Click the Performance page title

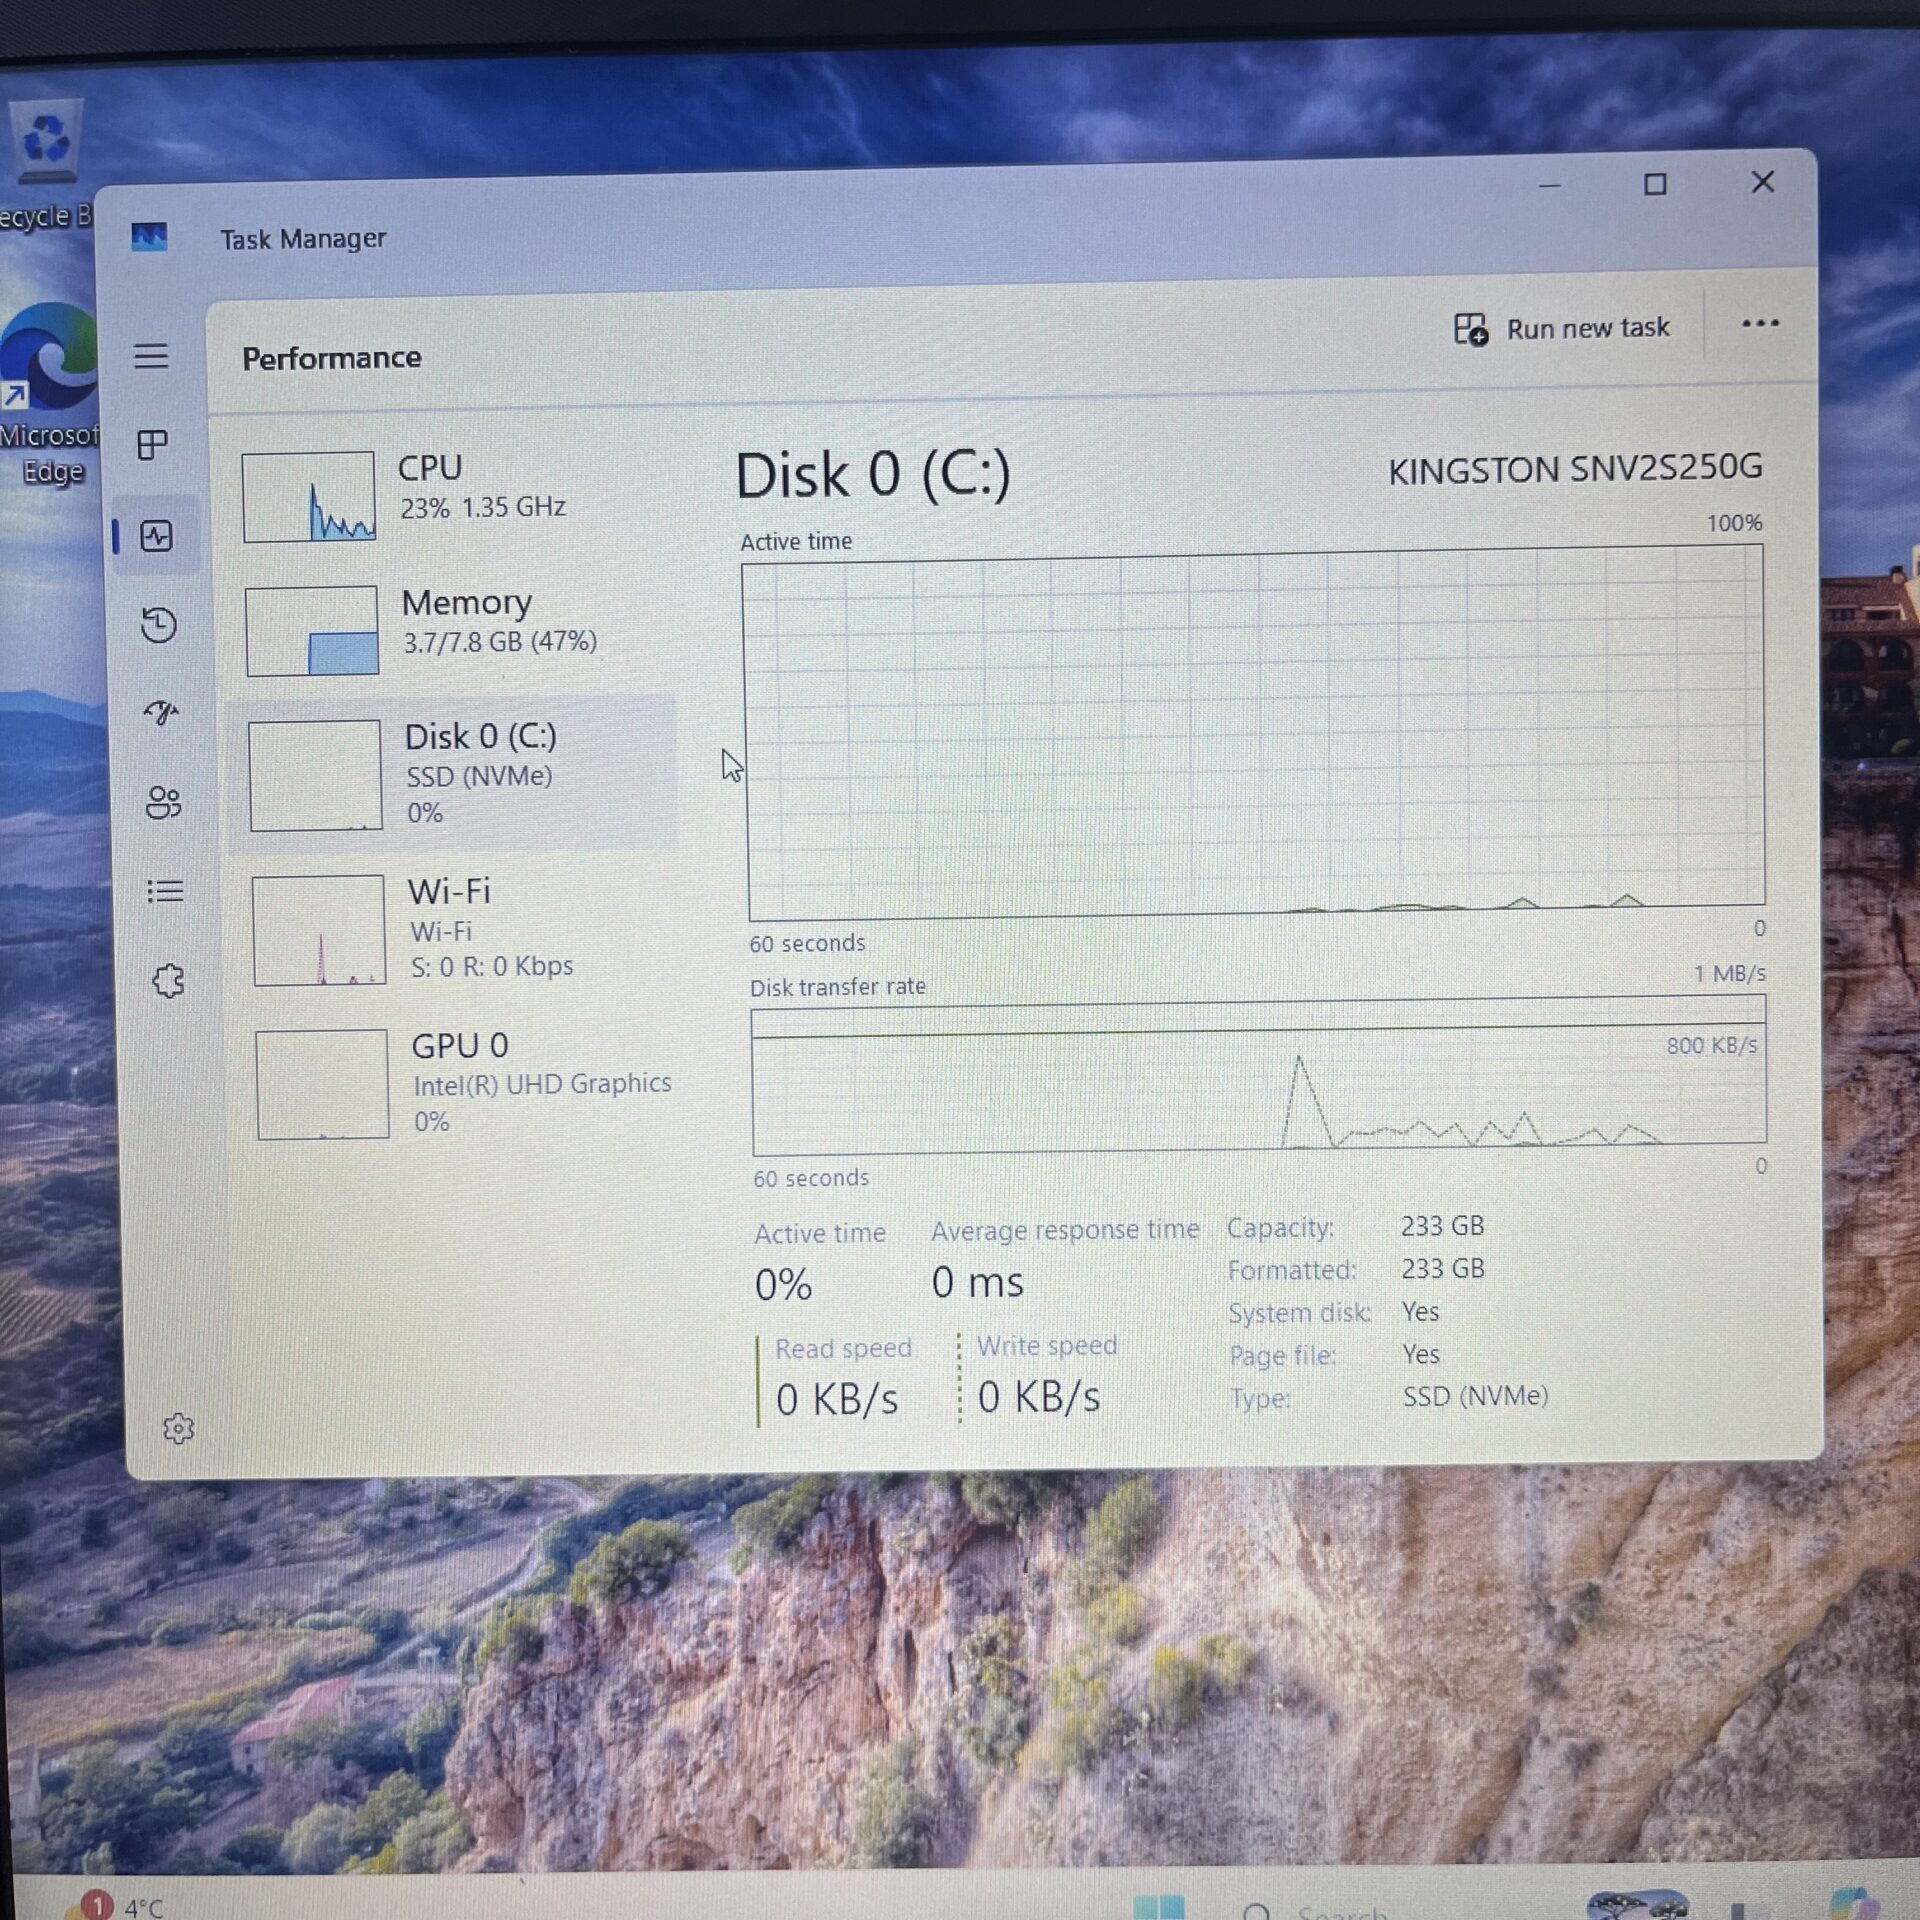click(331, 358)
